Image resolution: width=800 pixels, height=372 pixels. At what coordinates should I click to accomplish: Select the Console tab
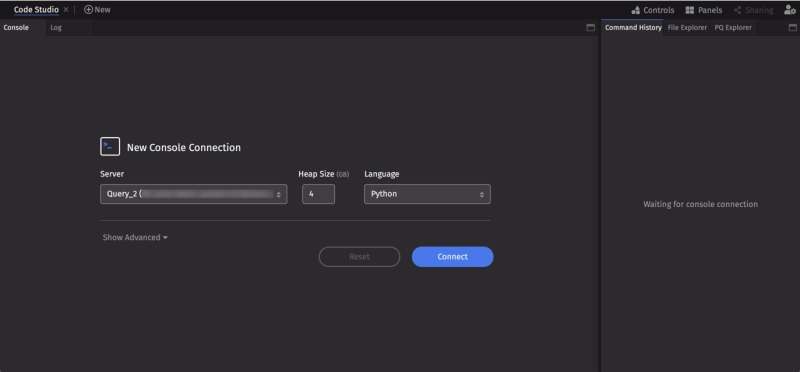[x=16, y=28]
